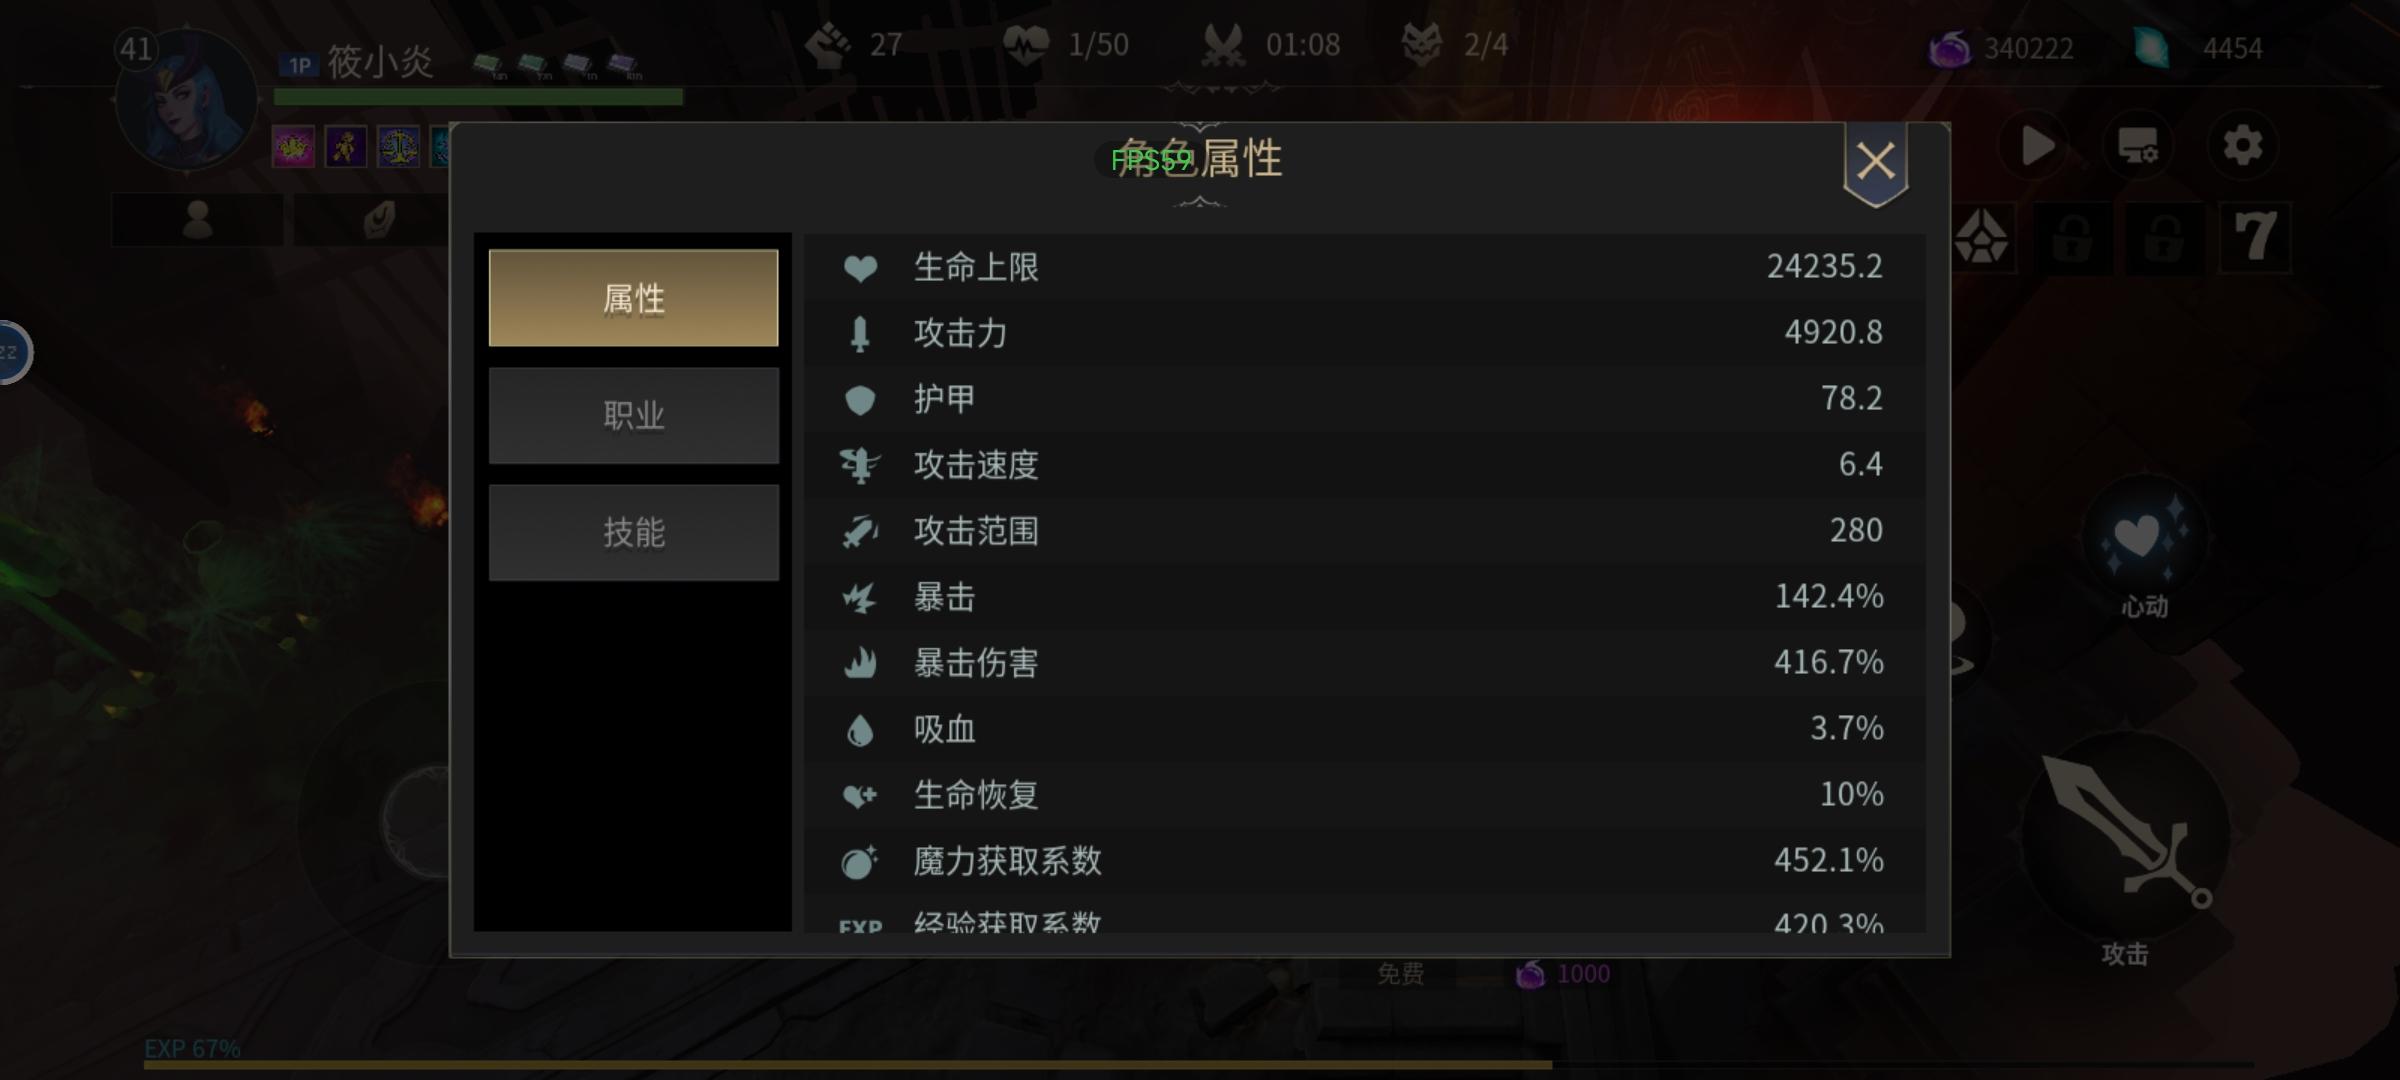Open the character silhouette tab
Screen dimensions: 2400x1080
point(198,220)
